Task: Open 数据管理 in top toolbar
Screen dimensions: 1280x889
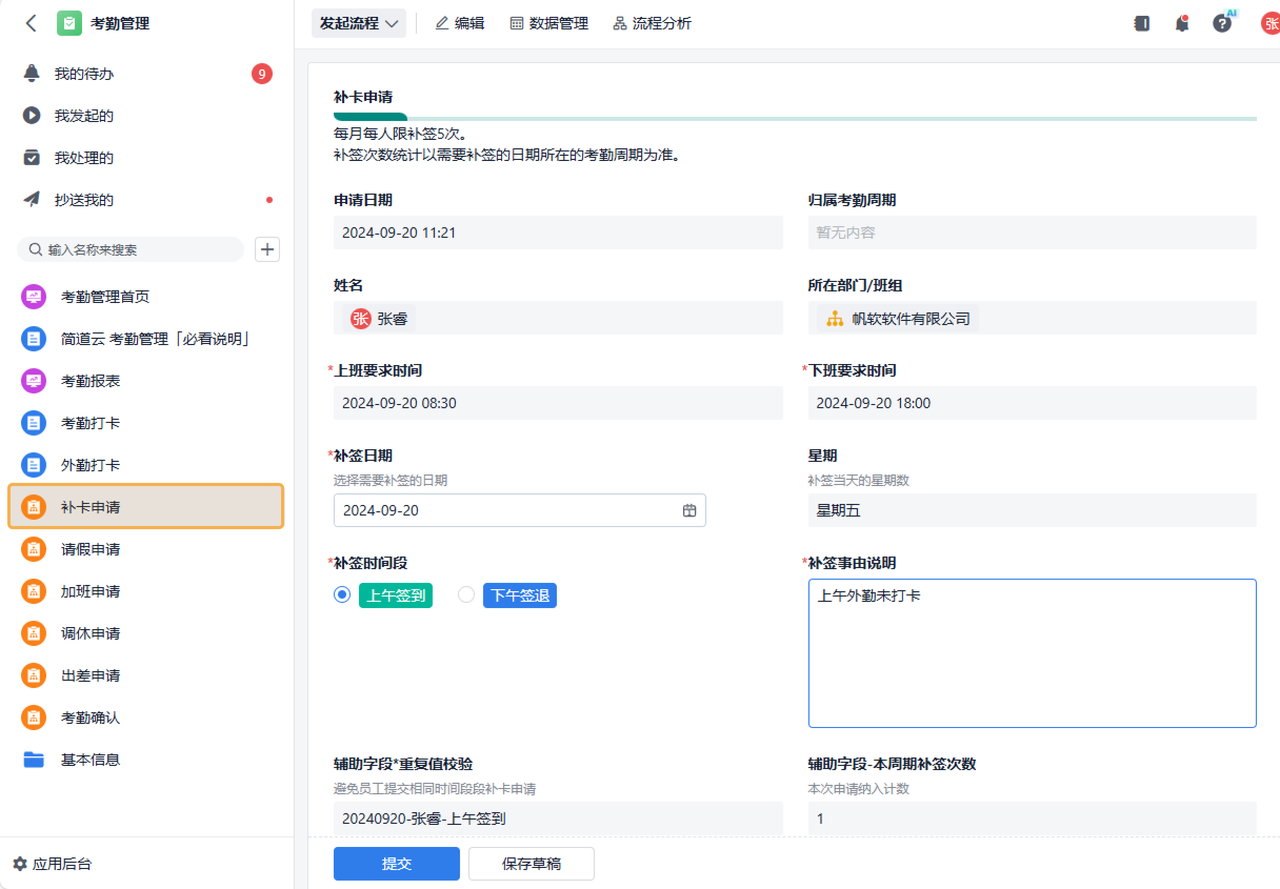Action: 549,23
